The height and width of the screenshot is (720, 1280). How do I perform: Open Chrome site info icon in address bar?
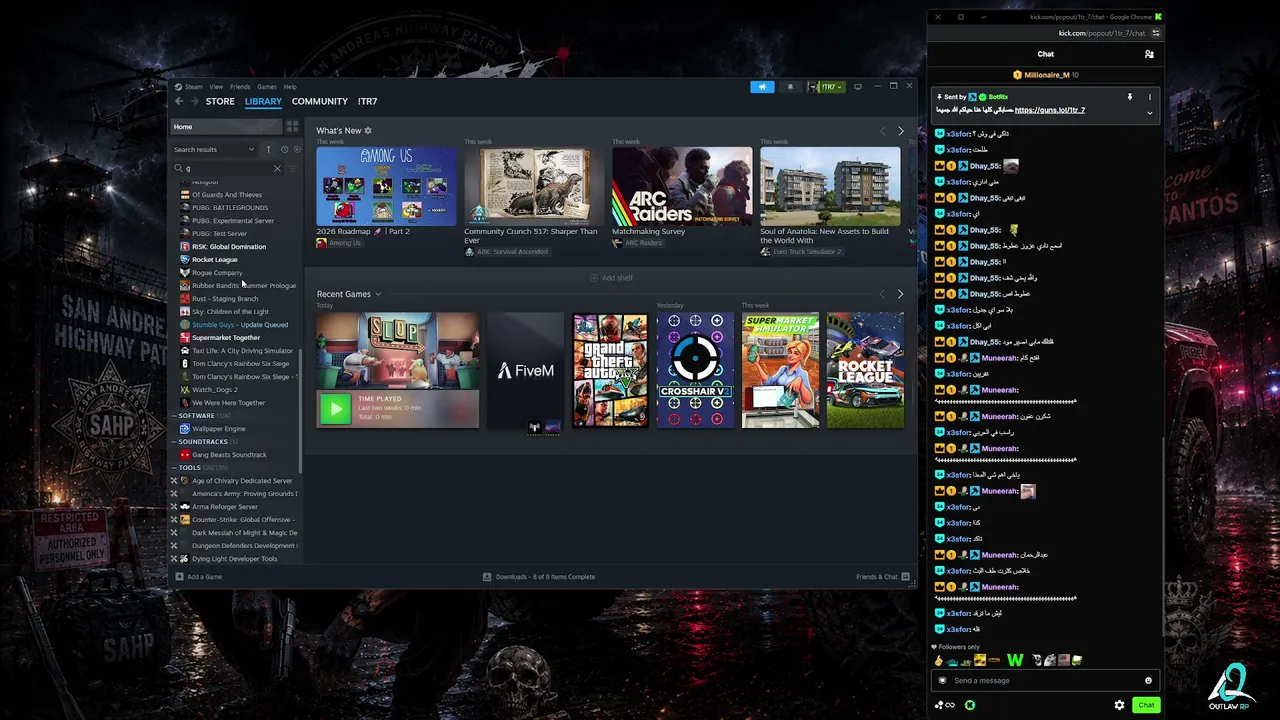click(1156, 33)
